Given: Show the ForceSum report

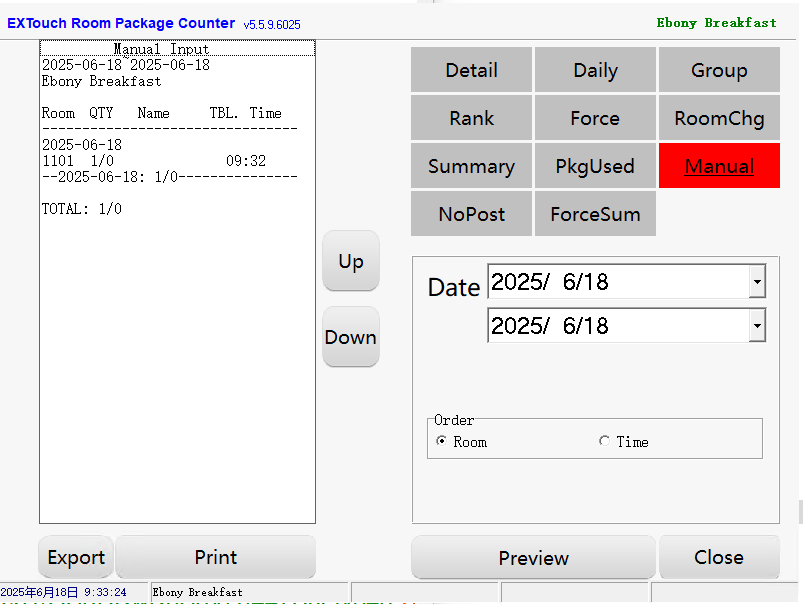Looking at the screenshot, I should pos(595,214).
